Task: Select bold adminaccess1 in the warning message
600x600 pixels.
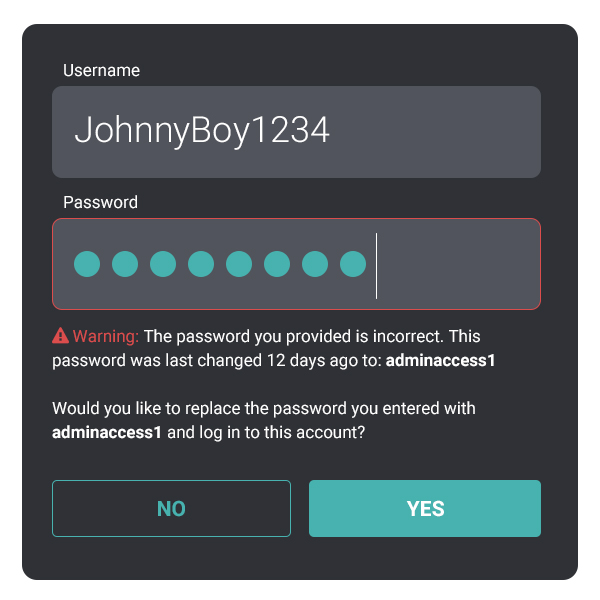Action: click(x=440, y=360)
